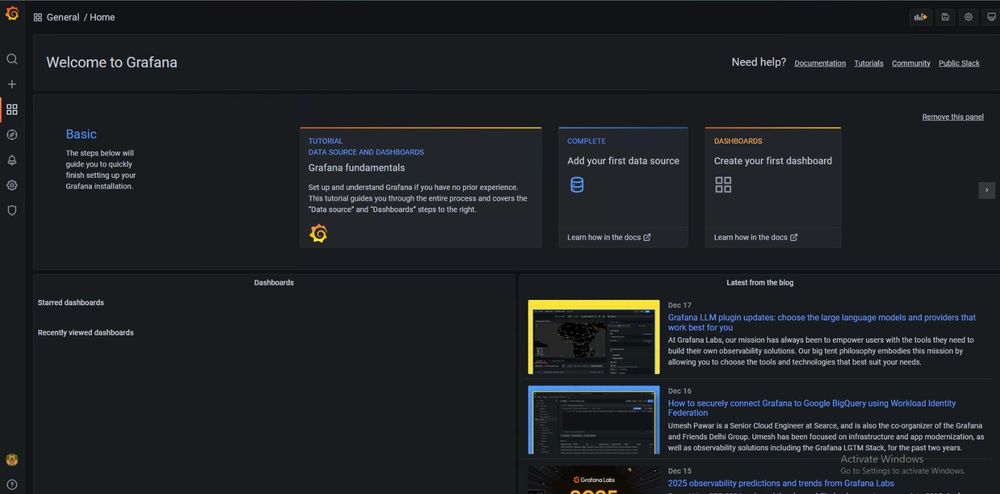Click the Need help? label
This screenshot has height=494, width=1000.
[x=758, y=62]
